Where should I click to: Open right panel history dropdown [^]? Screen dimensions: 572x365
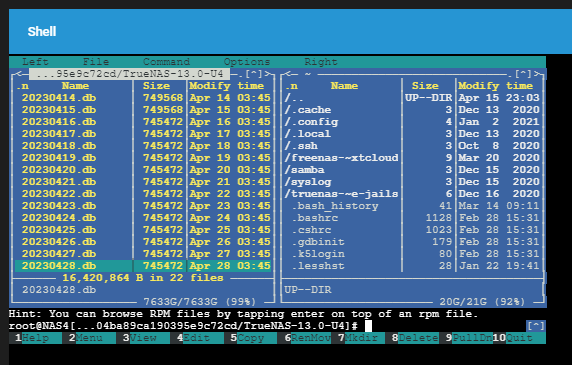(x=523, y=74)
